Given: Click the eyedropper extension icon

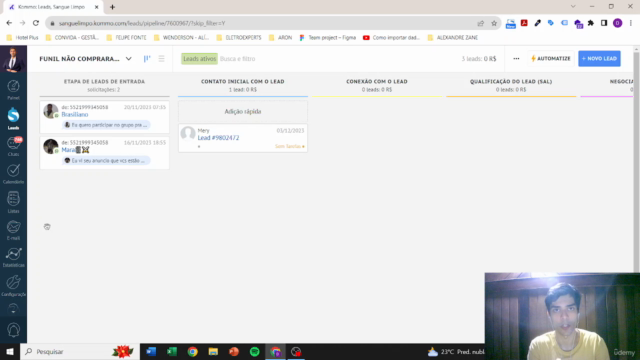Looking at the screenshot, I should [538, 23].
